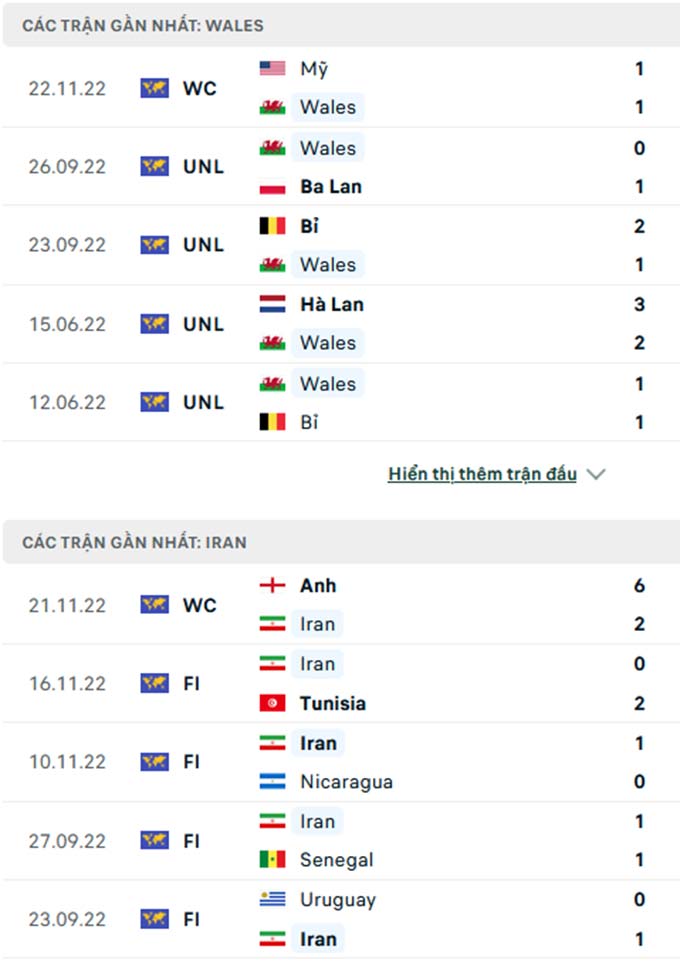Viewport: 680px width, 970px height.
Task: Click the Netherlands flag beside Hà Lan
Action: click(272, 304)
